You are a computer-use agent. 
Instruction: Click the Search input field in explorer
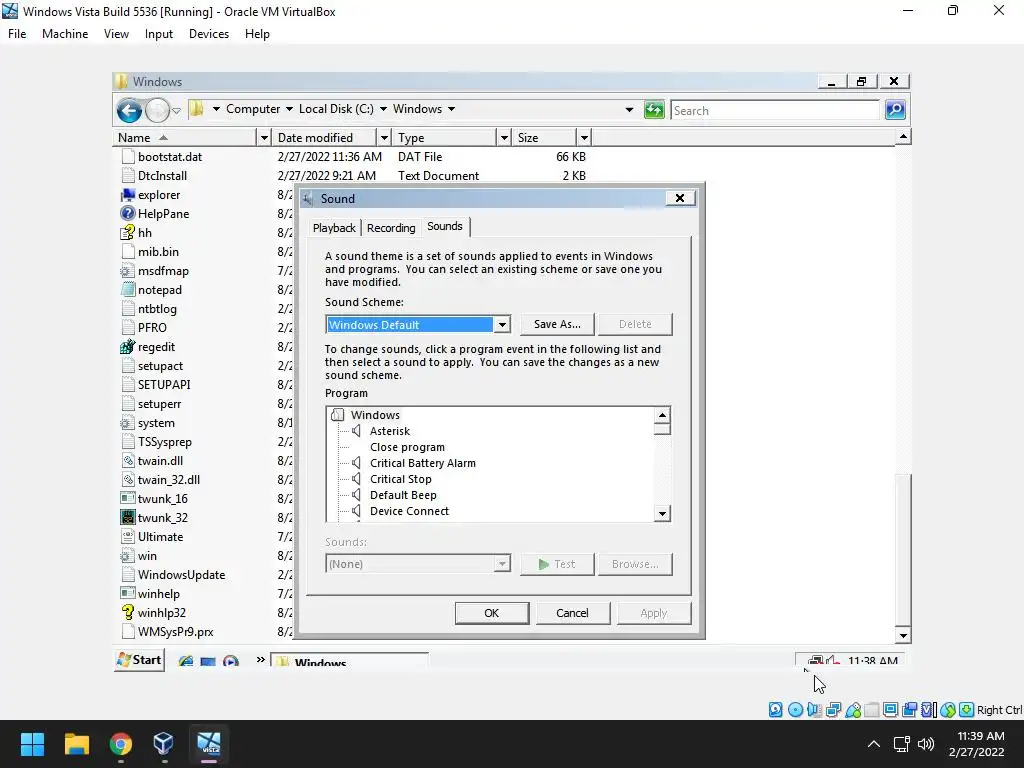pos(775,110)
